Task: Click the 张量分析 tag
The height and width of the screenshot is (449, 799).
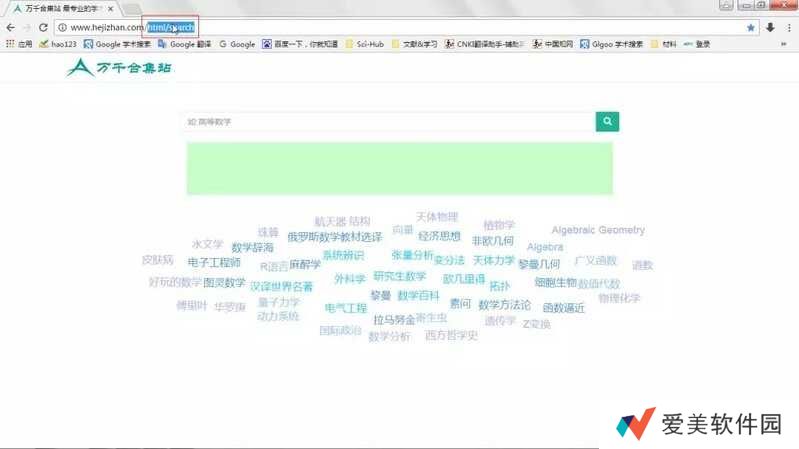Action: [412, 255]
